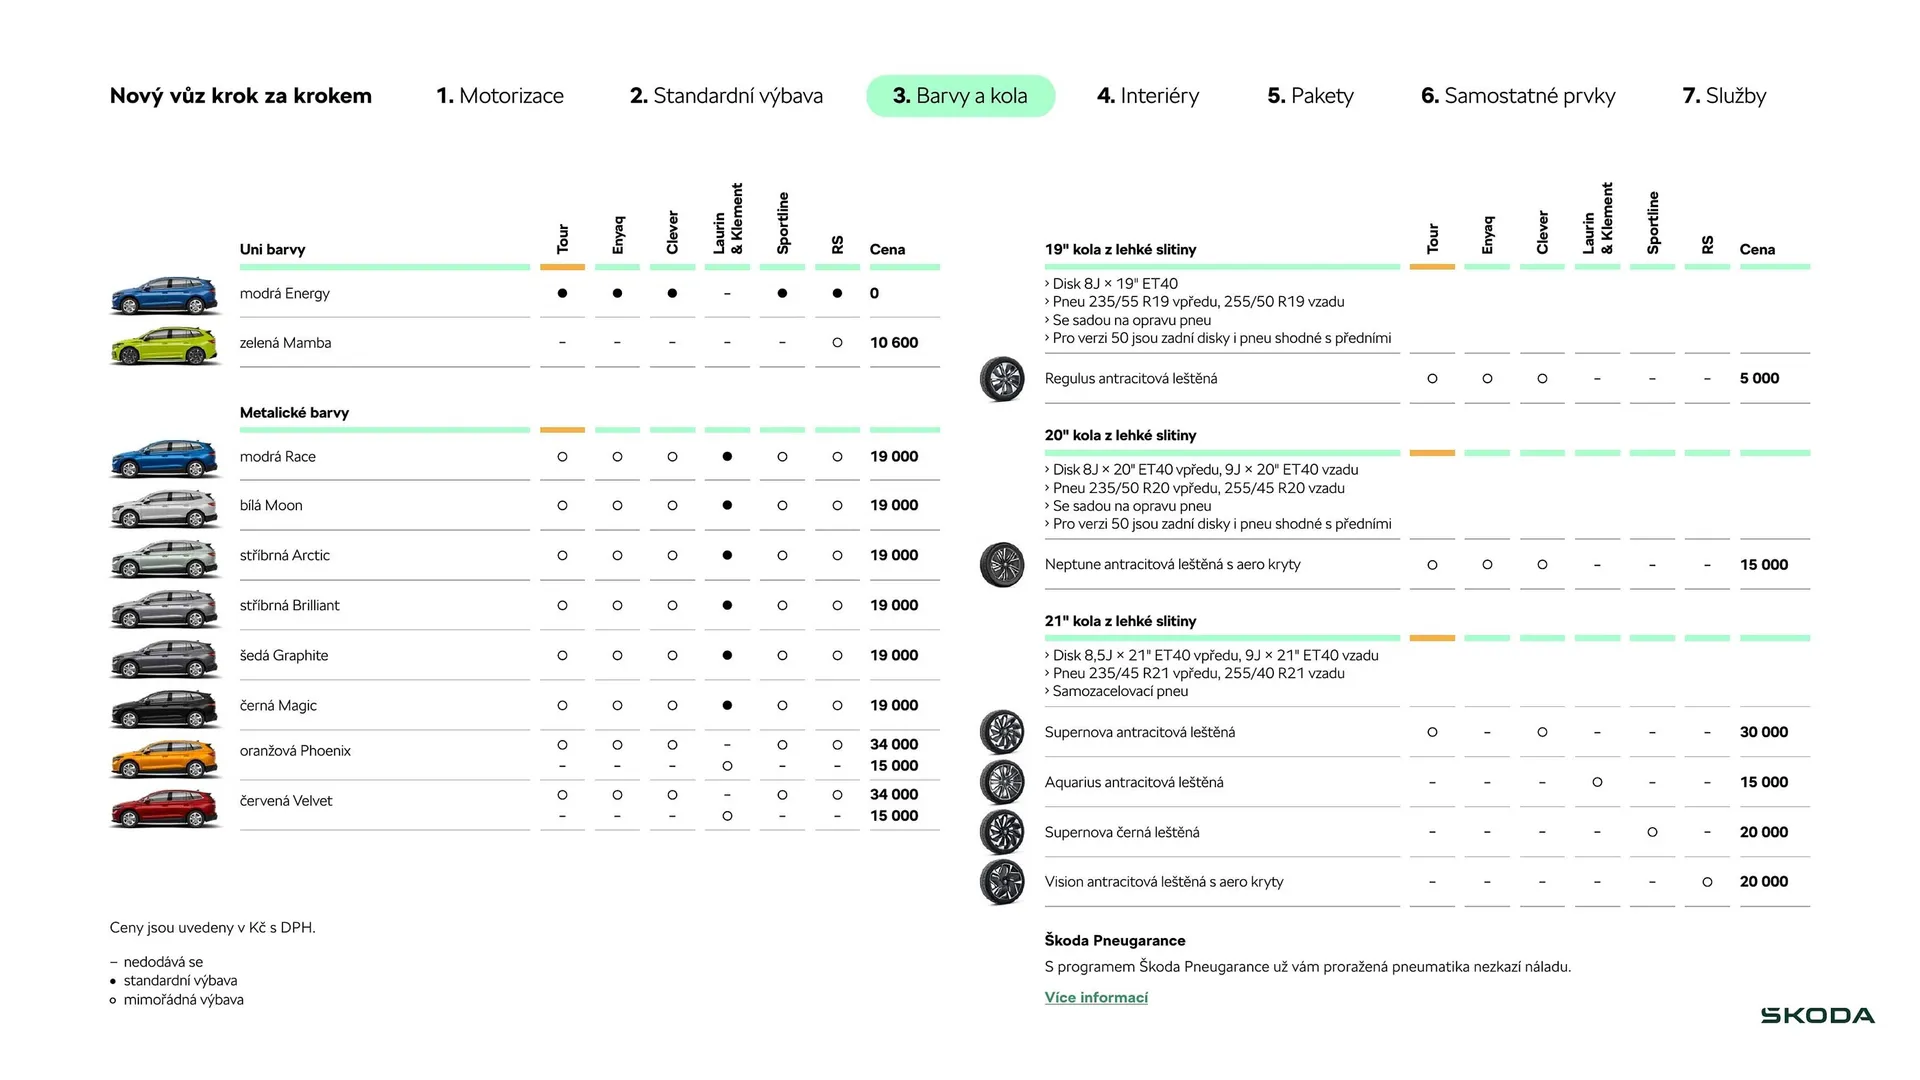Click the Neptune aero wheel icon
Viewport: 1920px width, 1080px height.
point(1002,565)
